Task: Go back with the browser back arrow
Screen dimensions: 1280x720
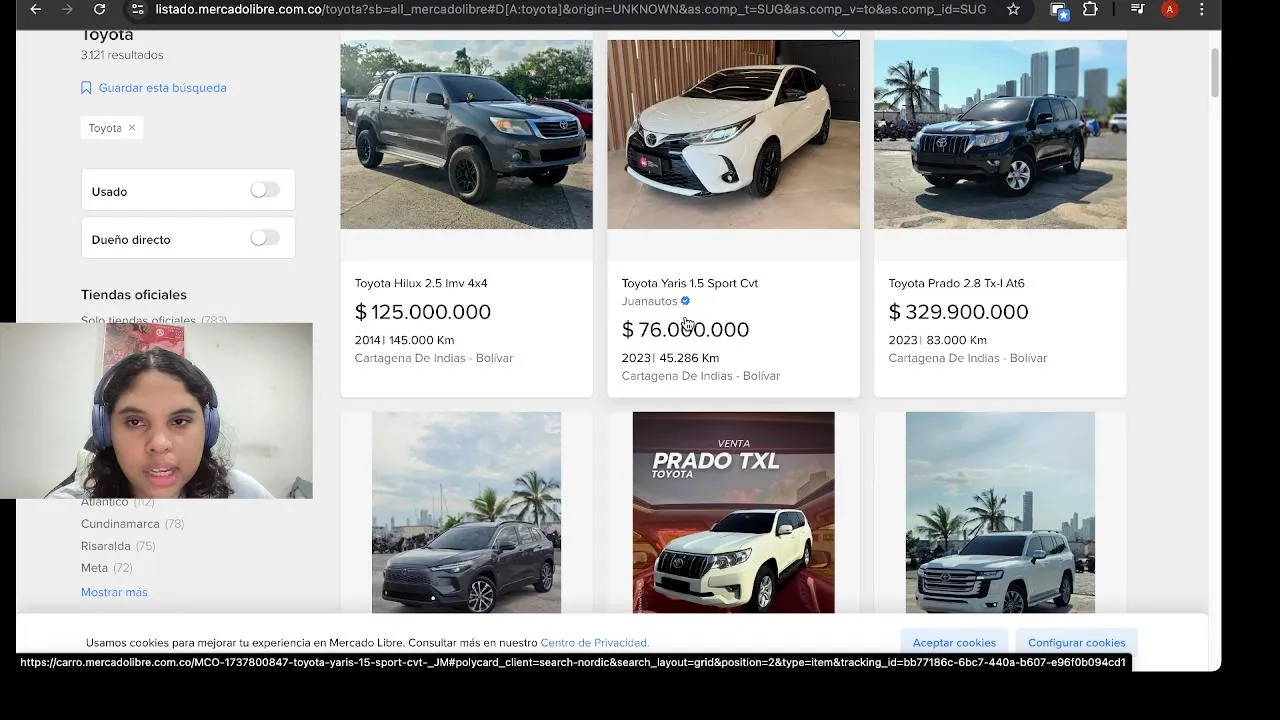Action: [36, 9]
